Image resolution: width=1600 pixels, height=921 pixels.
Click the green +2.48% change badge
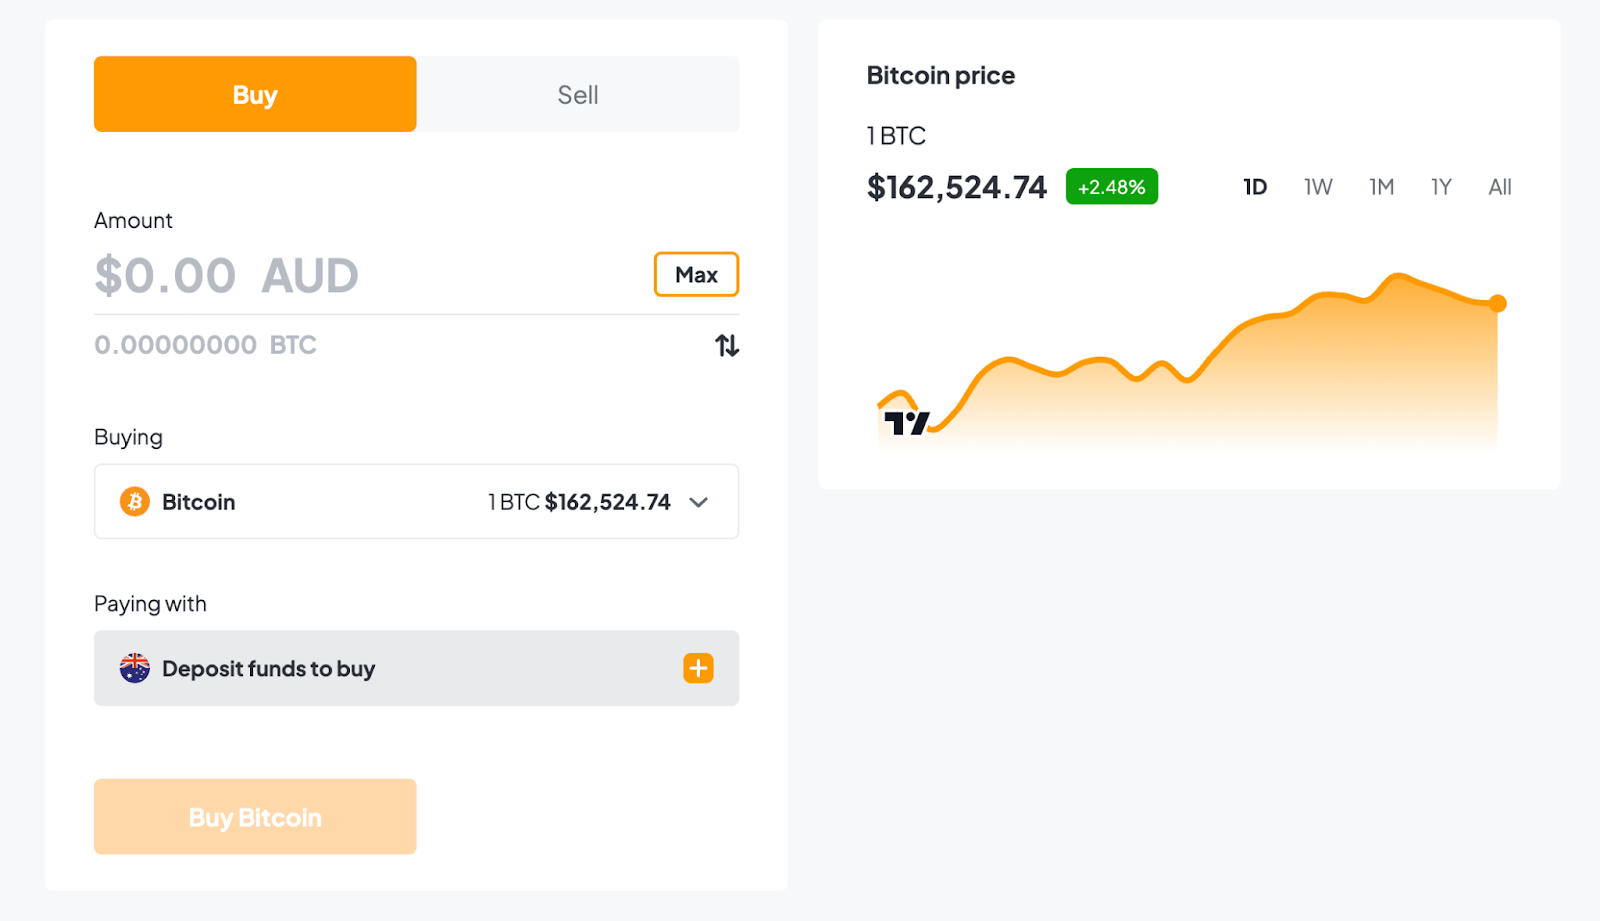tap(1111, 186)
